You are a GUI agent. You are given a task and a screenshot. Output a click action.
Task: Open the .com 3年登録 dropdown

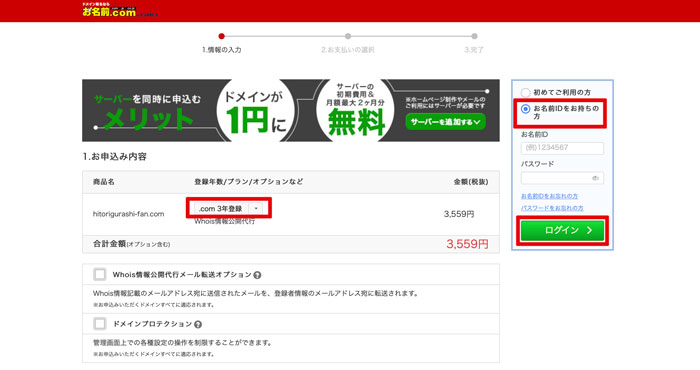pos(228,208)
